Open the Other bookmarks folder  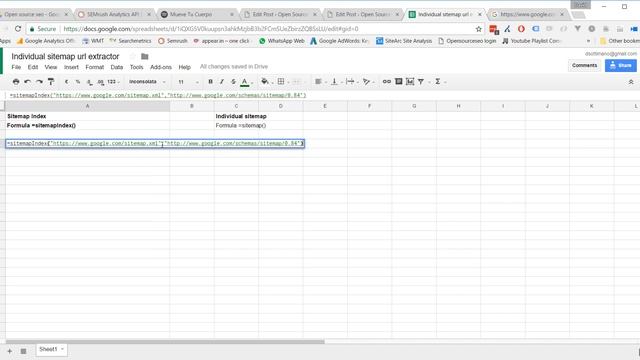620,41
